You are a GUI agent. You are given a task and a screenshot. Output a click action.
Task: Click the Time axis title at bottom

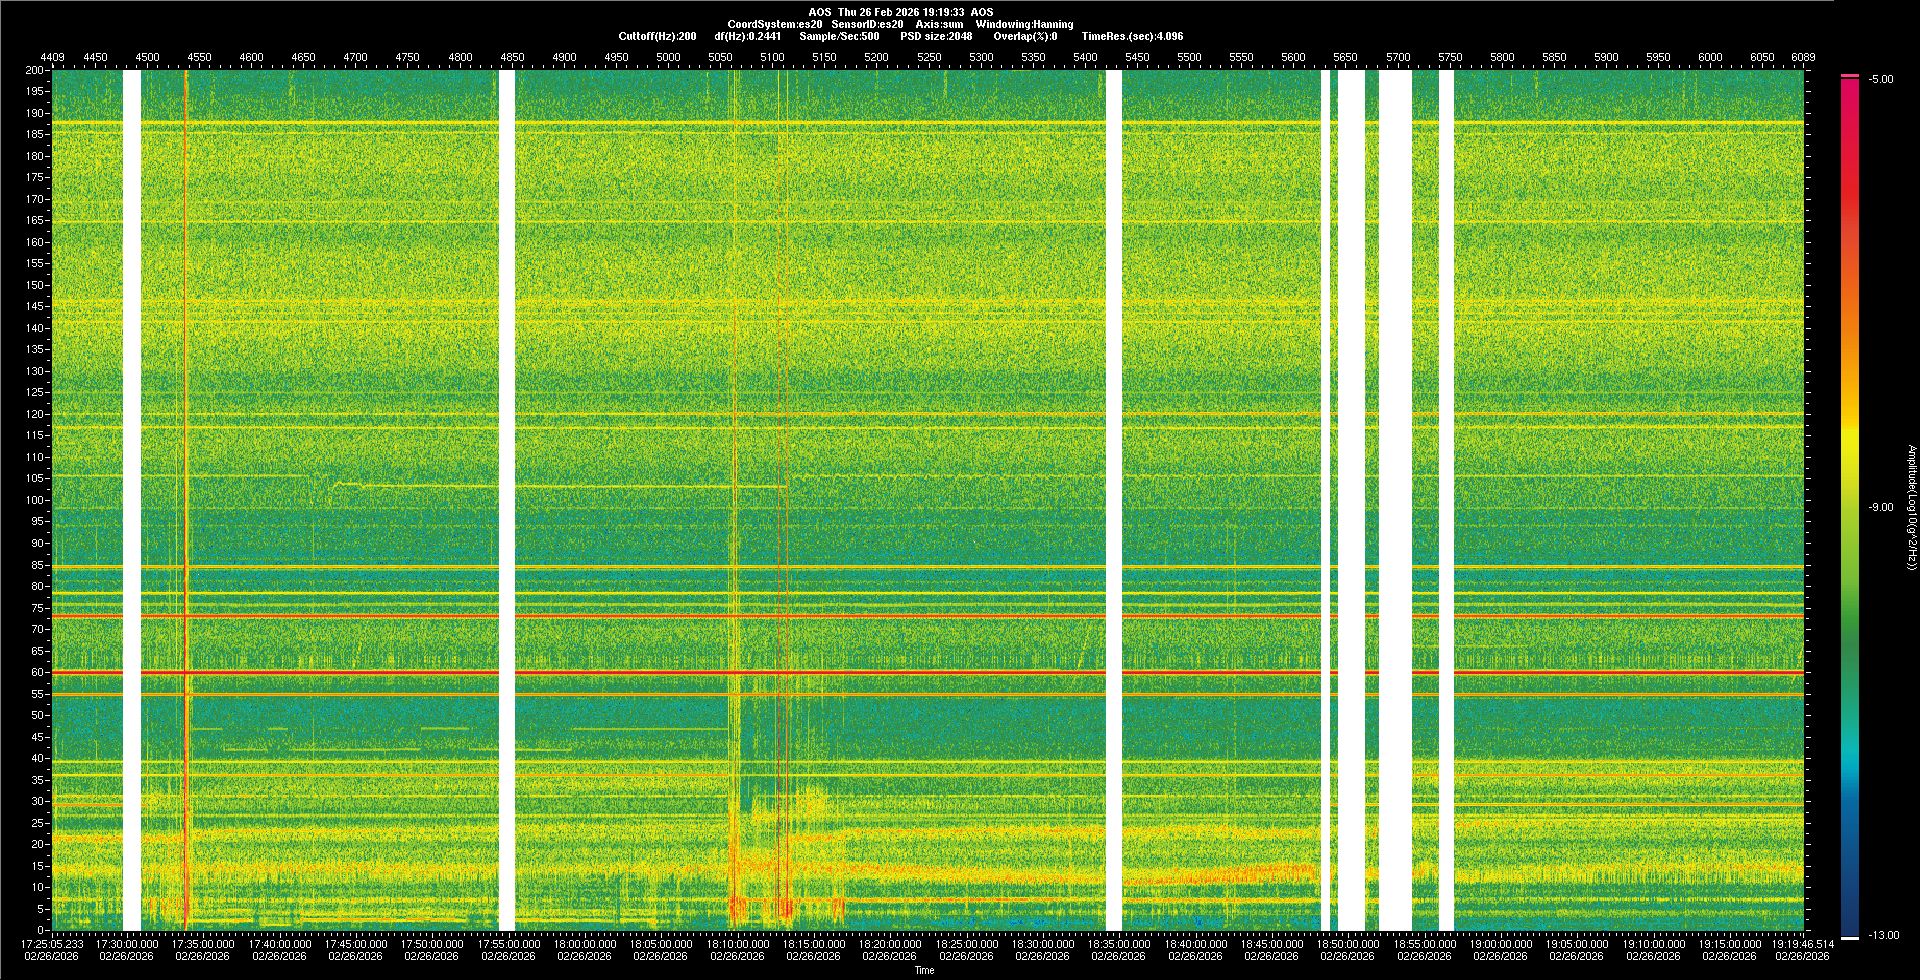tap(924, 970)
